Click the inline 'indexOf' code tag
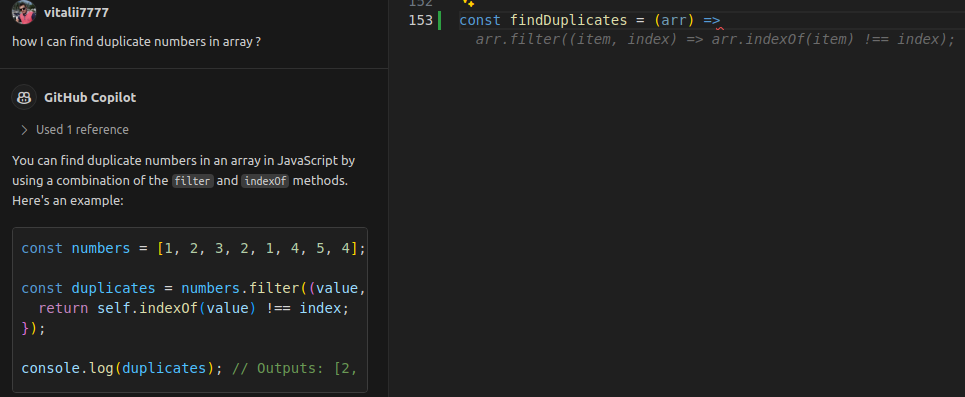Image resolution: width=965 pixels, height=397 pixels. (265, 181)
